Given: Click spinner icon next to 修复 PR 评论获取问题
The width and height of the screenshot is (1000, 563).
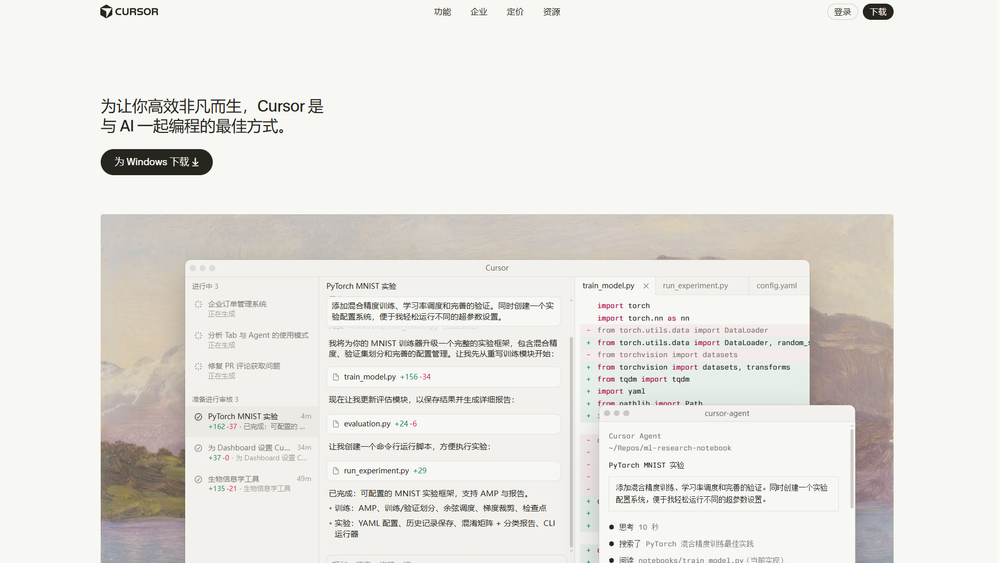Looking at the screenshot, I should (198, 367).
